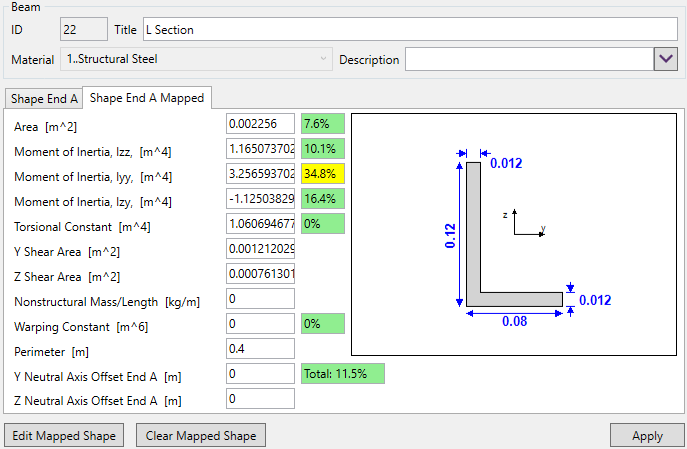Switch to the Shape End A tab
Image resolution: width=687 pixels, height=449 pixels.
[x=44, y=98]
